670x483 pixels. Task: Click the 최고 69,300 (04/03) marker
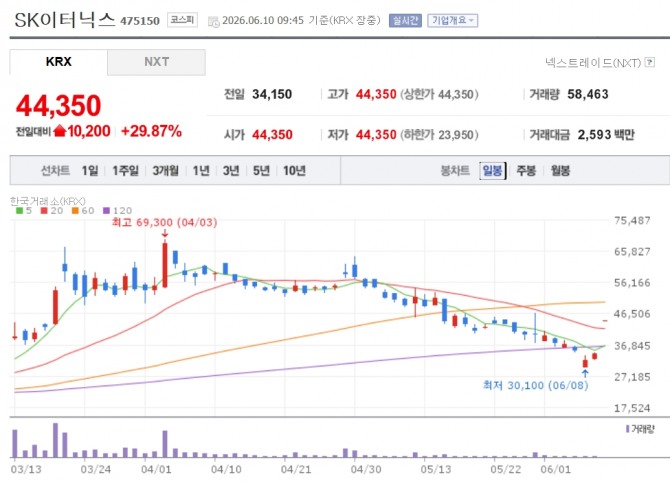click(x=165, y=222)
